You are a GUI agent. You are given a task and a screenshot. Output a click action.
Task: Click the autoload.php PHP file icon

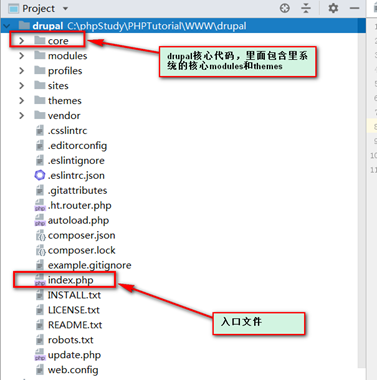click(40, 220)
